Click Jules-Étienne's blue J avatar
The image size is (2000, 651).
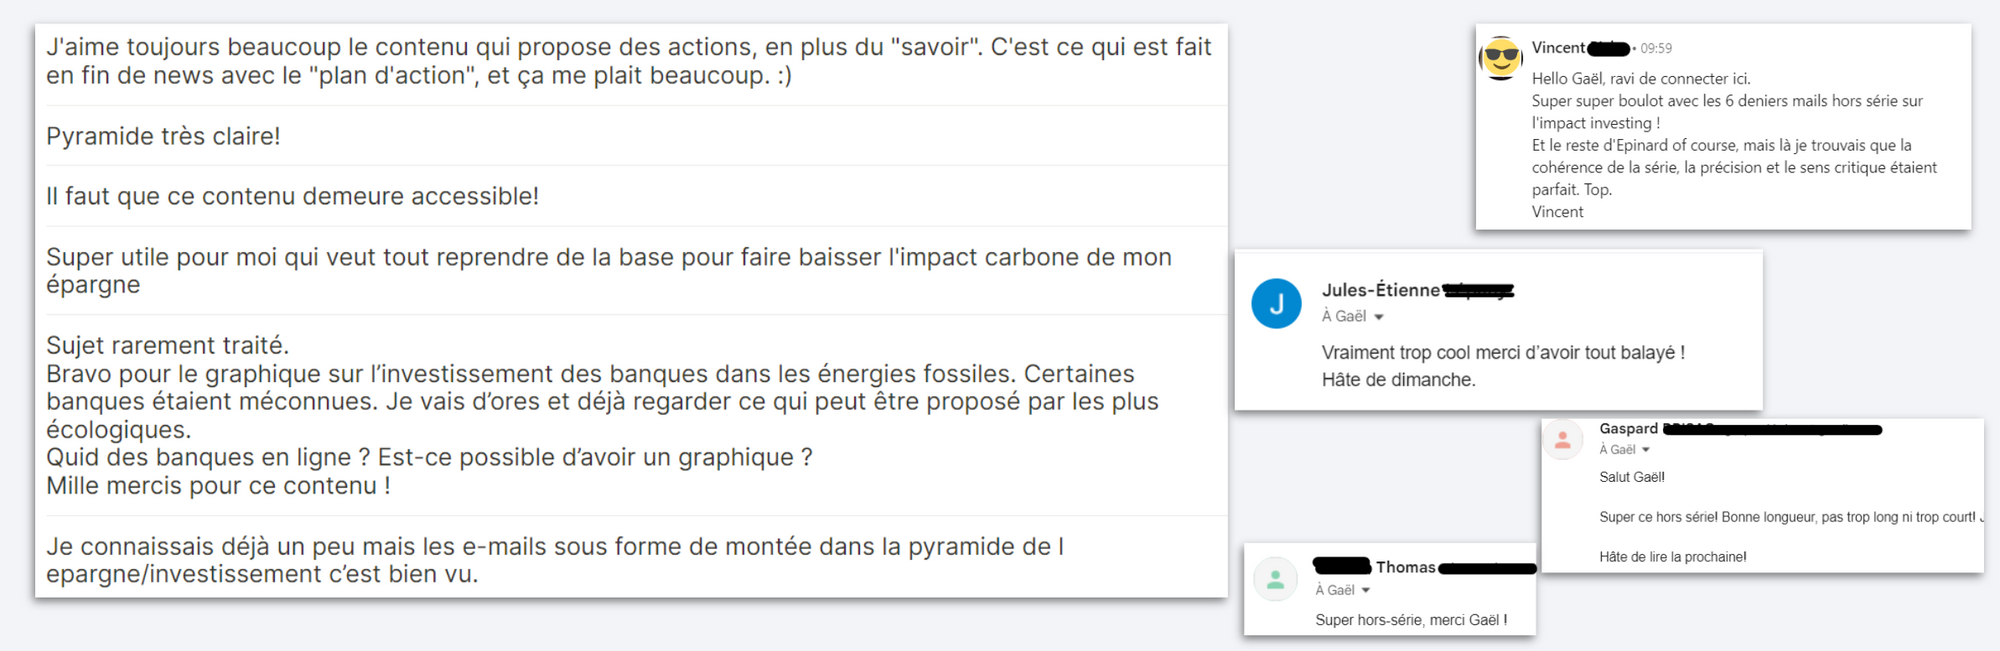1276,303
